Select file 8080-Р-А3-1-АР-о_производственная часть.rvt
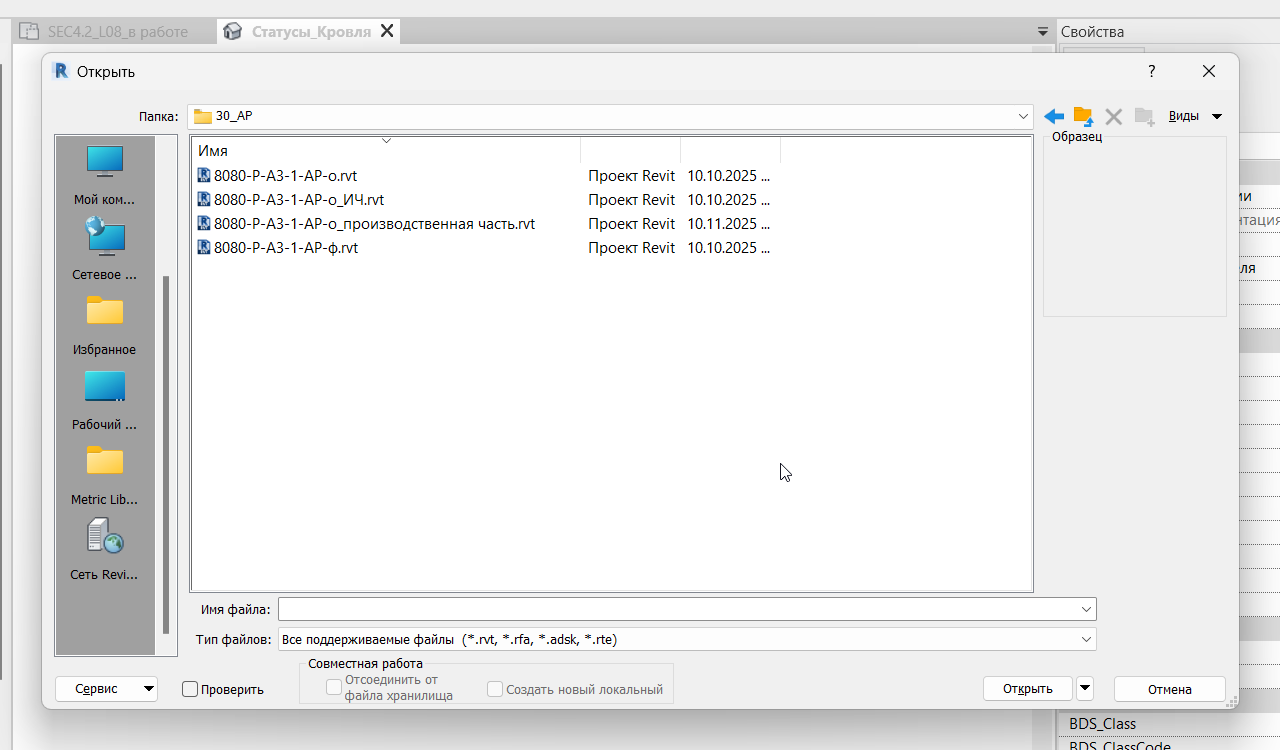 coord(374,224)
